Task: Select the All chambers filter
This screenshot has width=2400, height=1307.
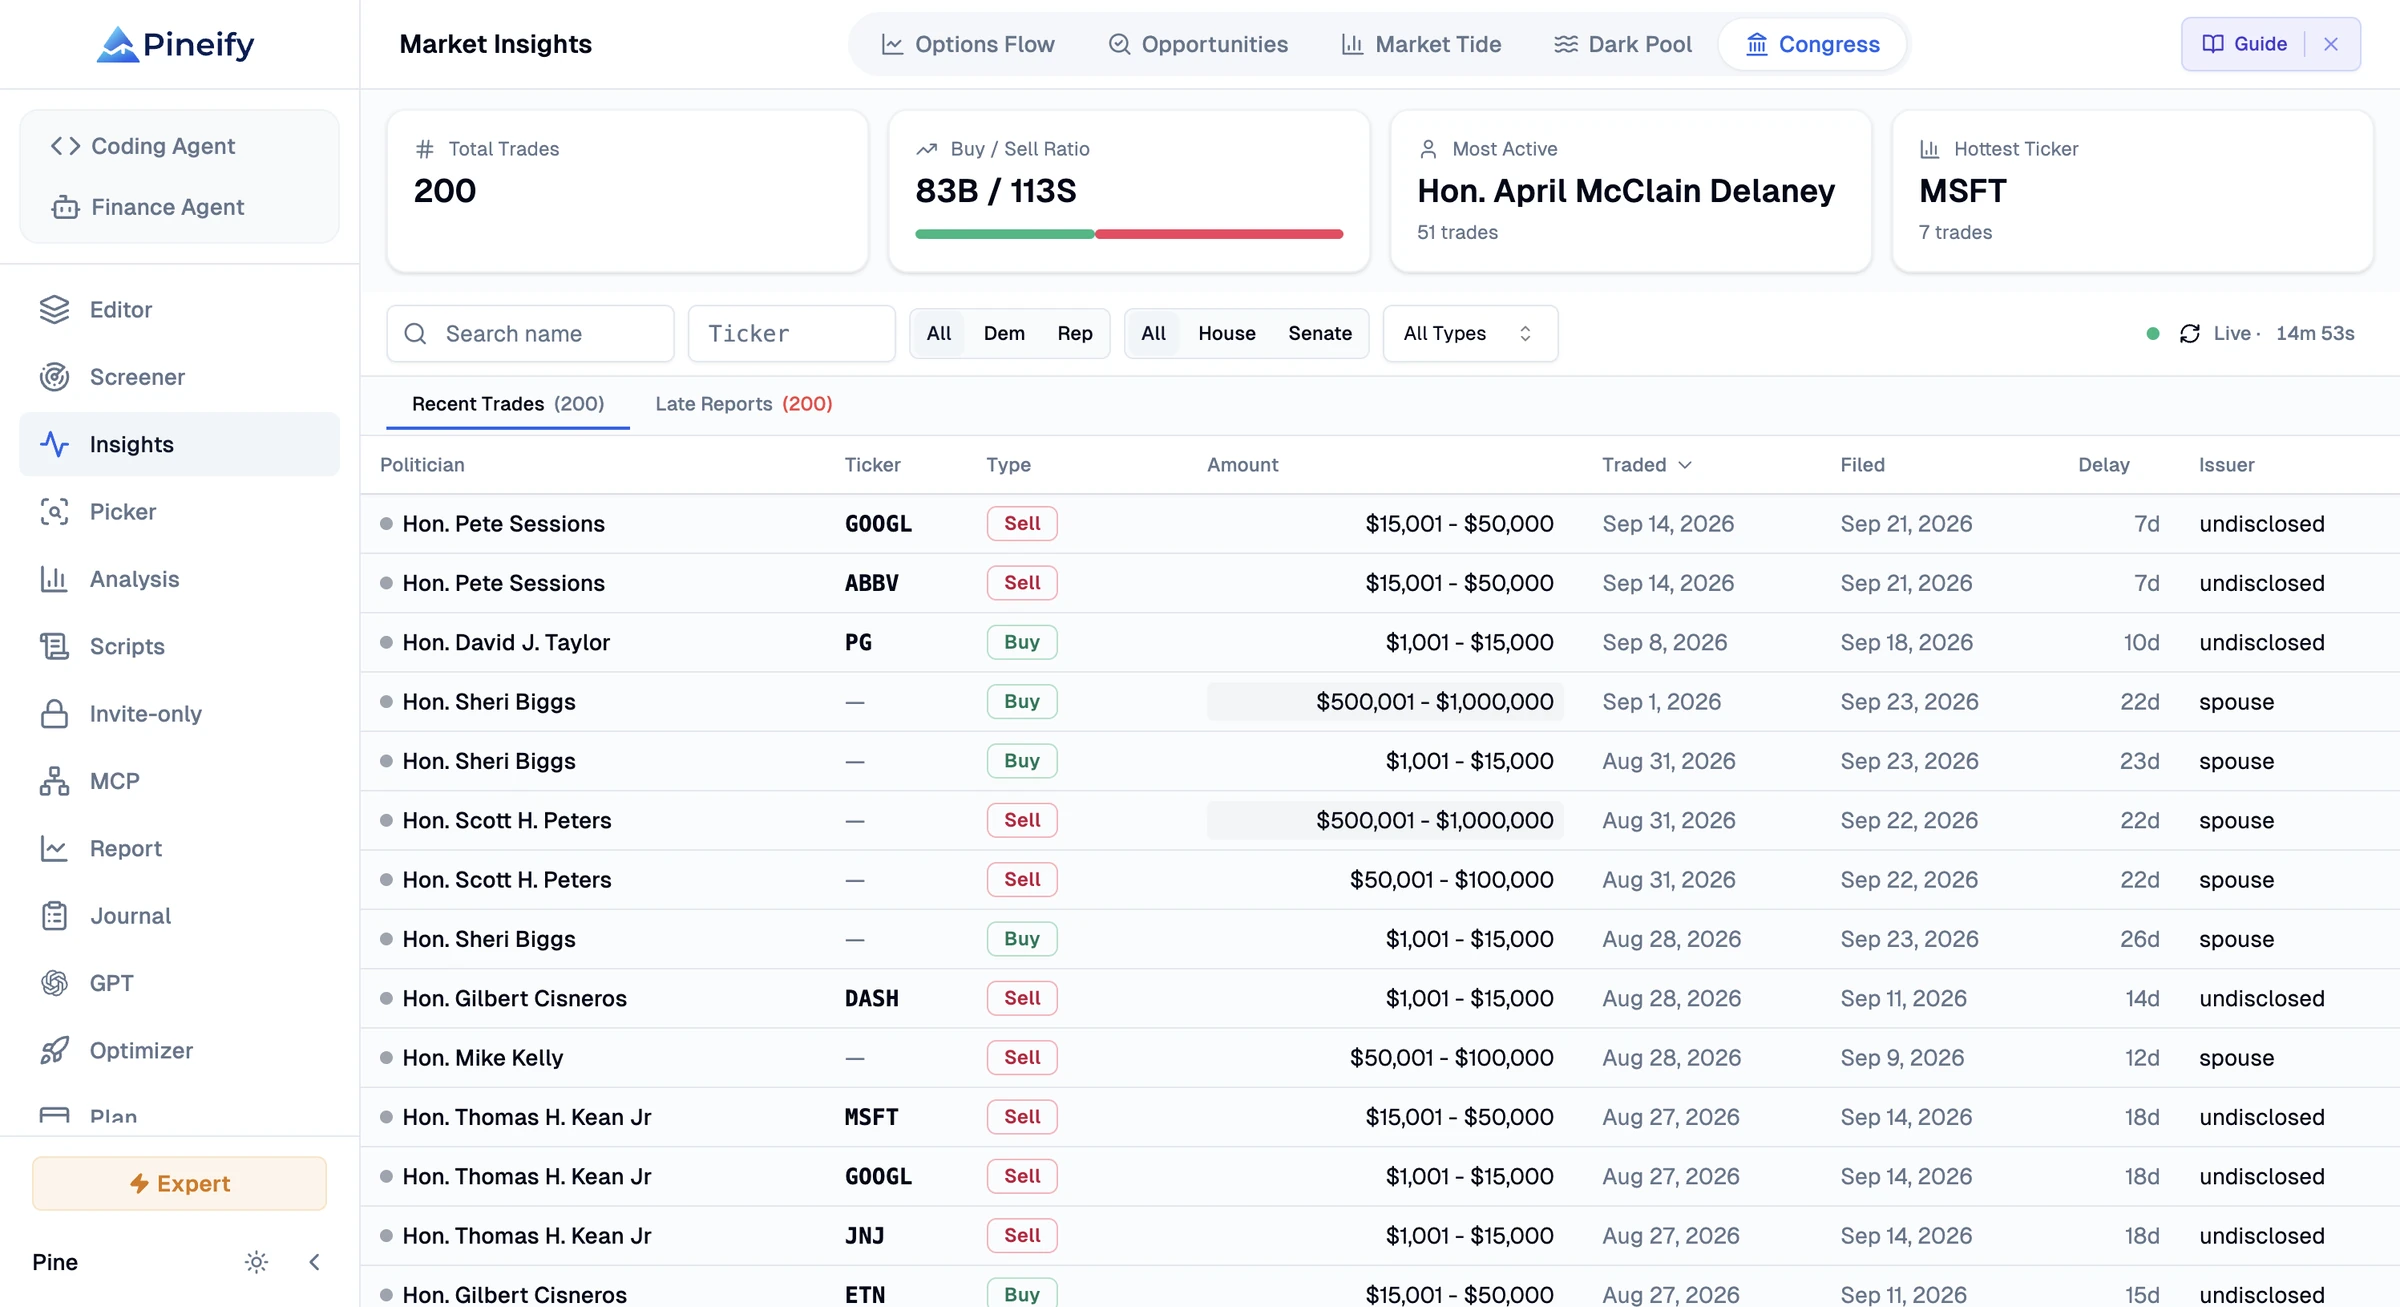Action: (x=1153, y=334)
